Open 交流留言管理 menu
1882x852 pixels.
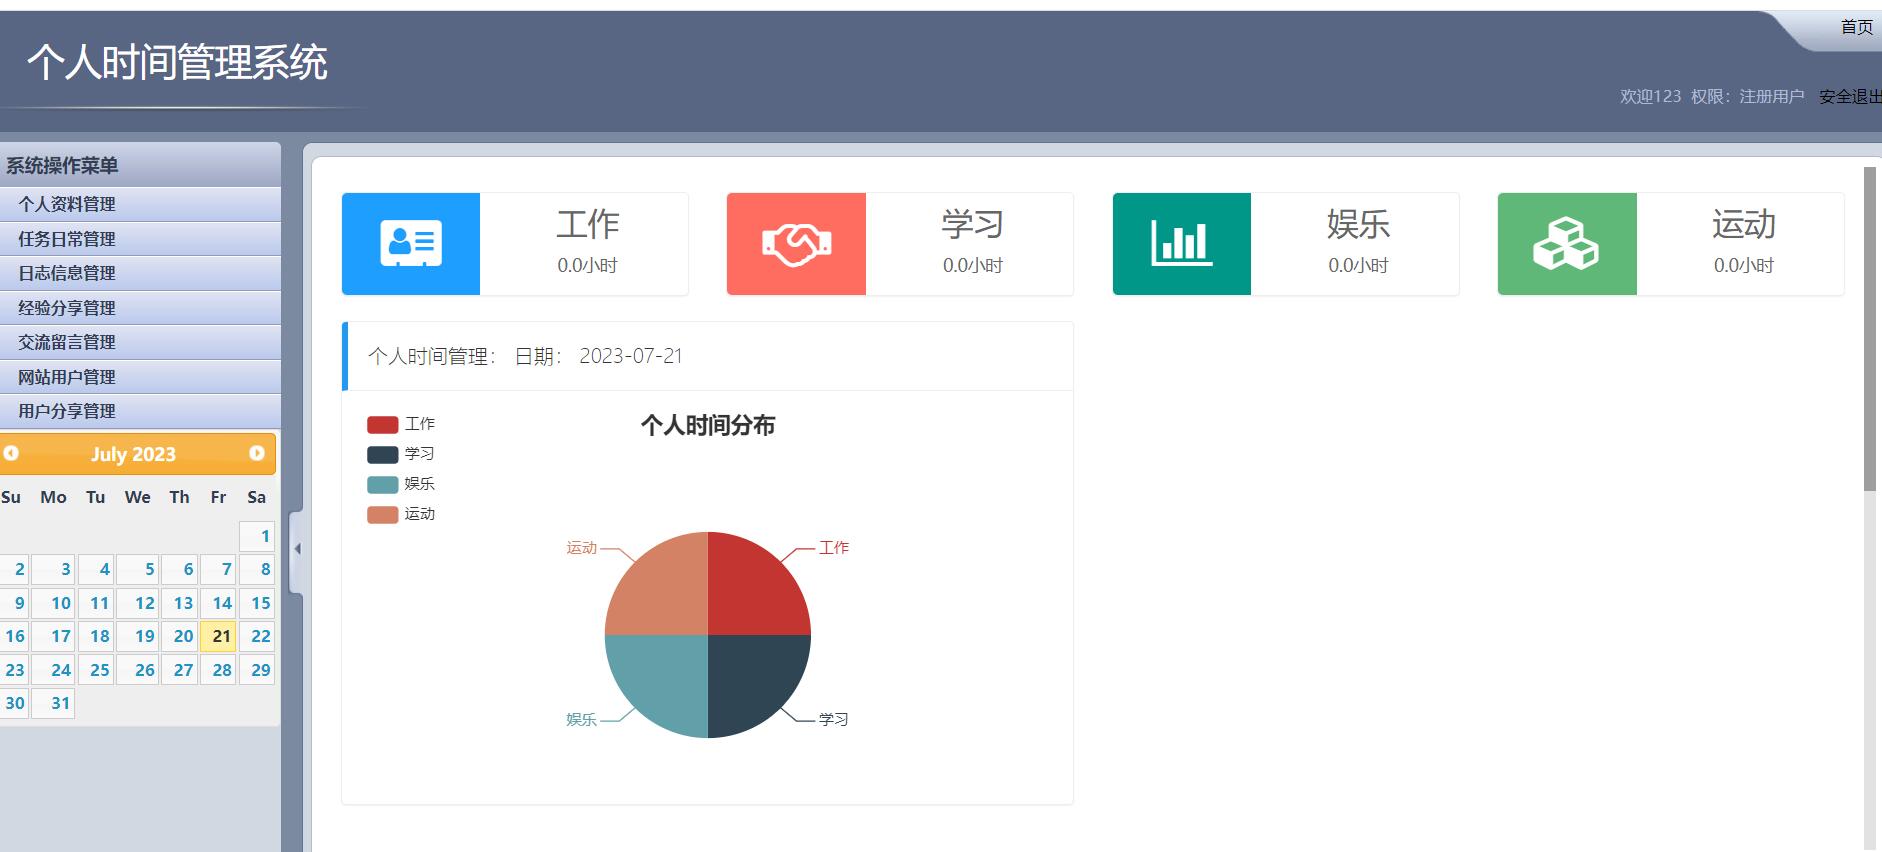140,342
